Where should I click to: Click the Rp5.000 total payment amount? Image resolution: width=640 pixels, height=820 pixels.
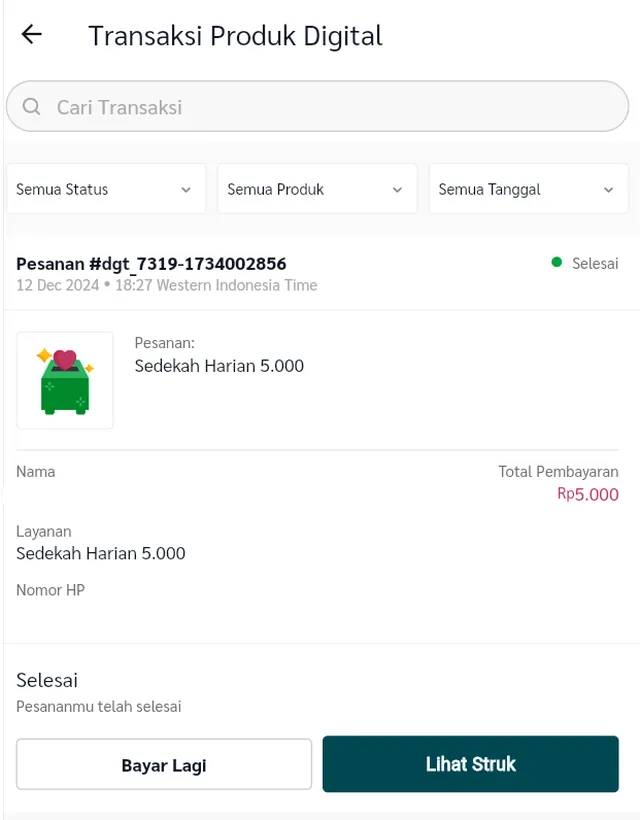tap(588, 494)
